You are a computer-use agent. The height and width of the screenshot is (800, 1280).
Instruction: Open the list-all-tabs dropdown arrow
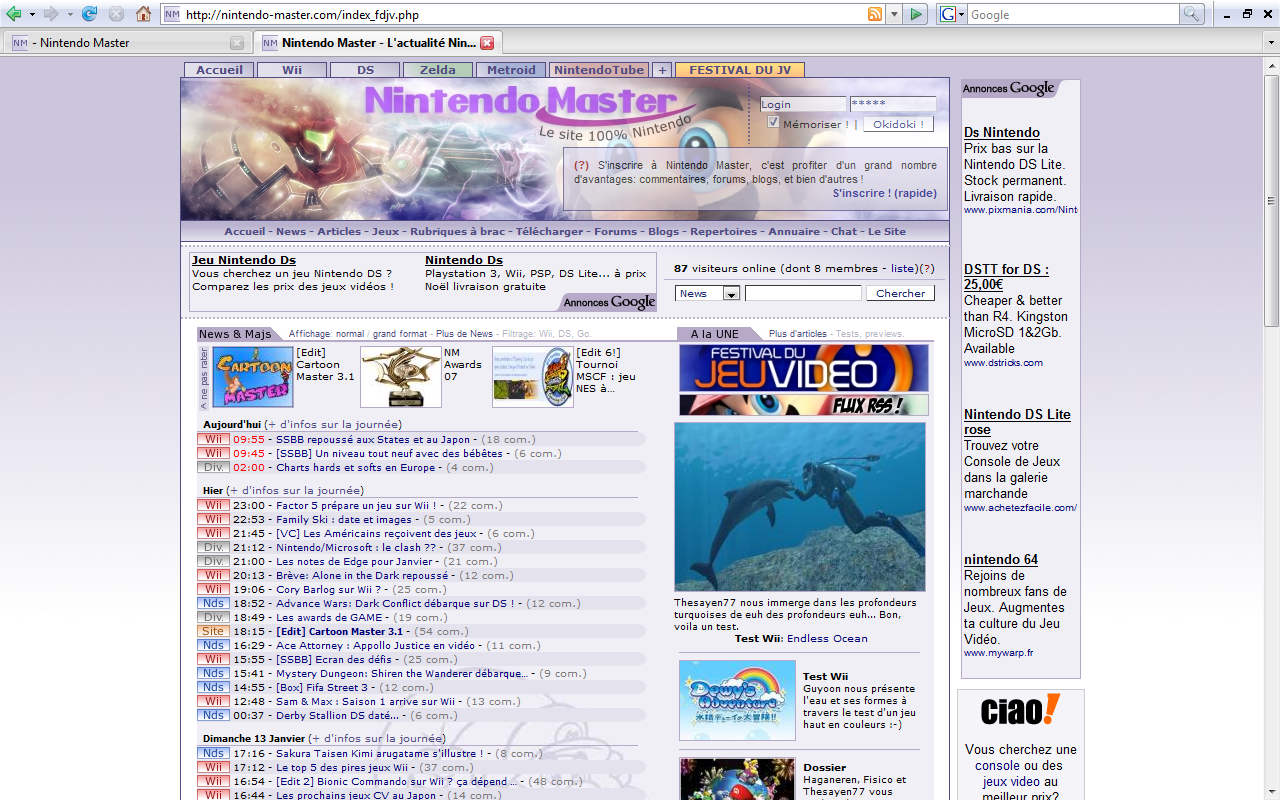(x=1271, y=43)
